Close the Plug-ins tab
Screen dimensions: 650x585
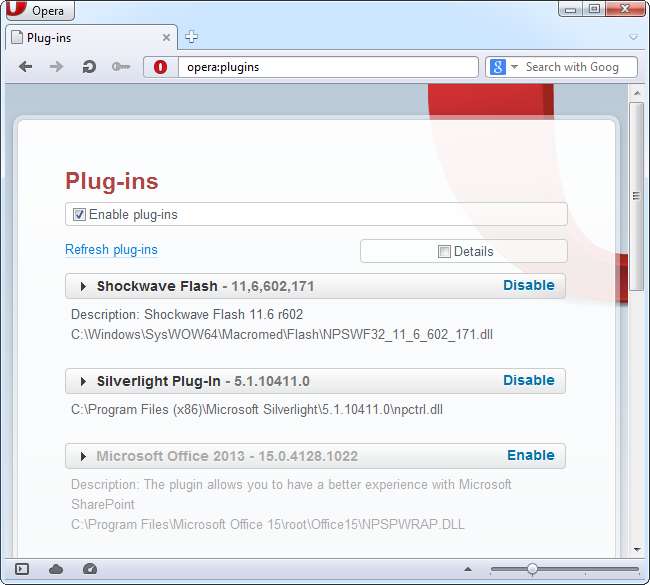point(166,38)
